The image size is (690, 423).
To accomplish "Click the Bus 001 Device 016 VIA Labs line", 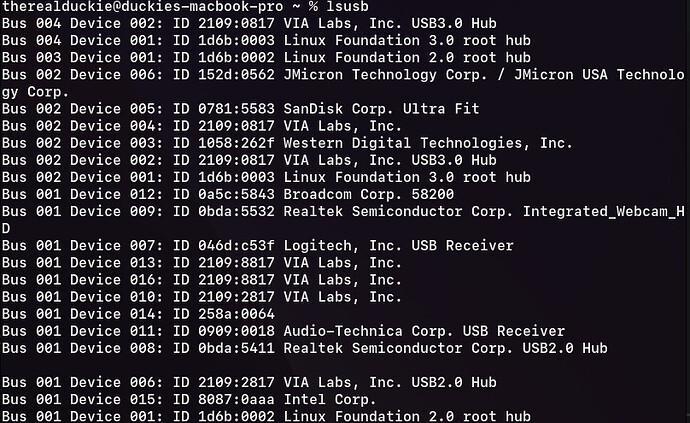I will click(x=202, y=280).
